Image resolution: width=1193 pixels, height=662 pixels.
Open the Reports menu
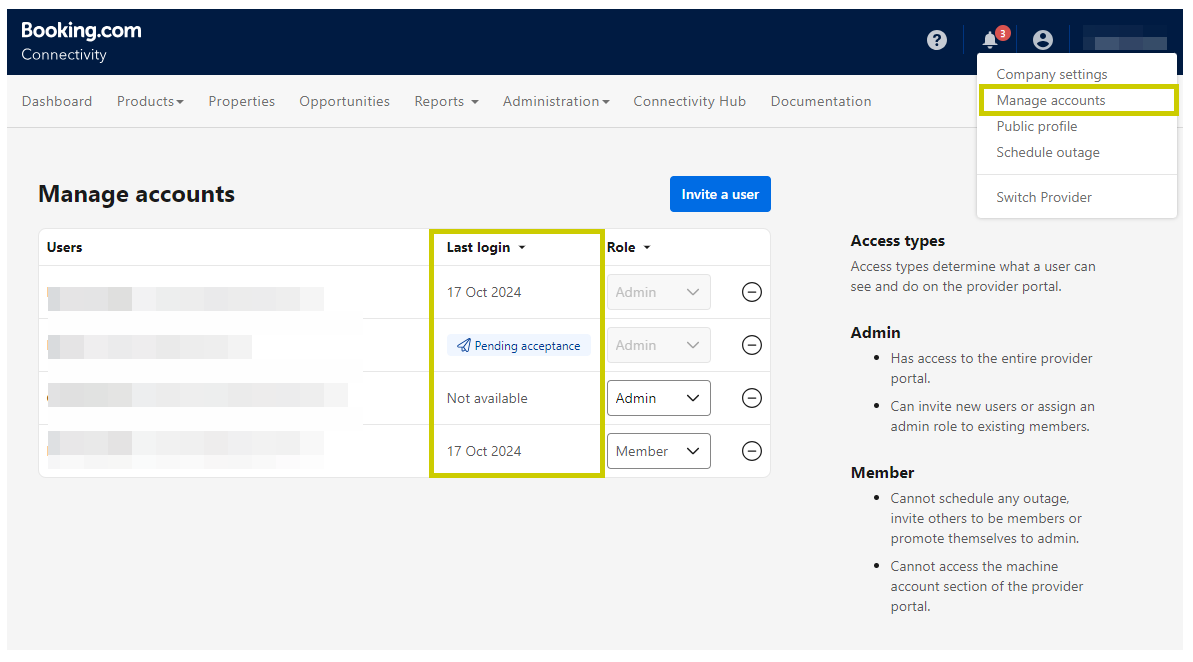[x=446, y=101]
